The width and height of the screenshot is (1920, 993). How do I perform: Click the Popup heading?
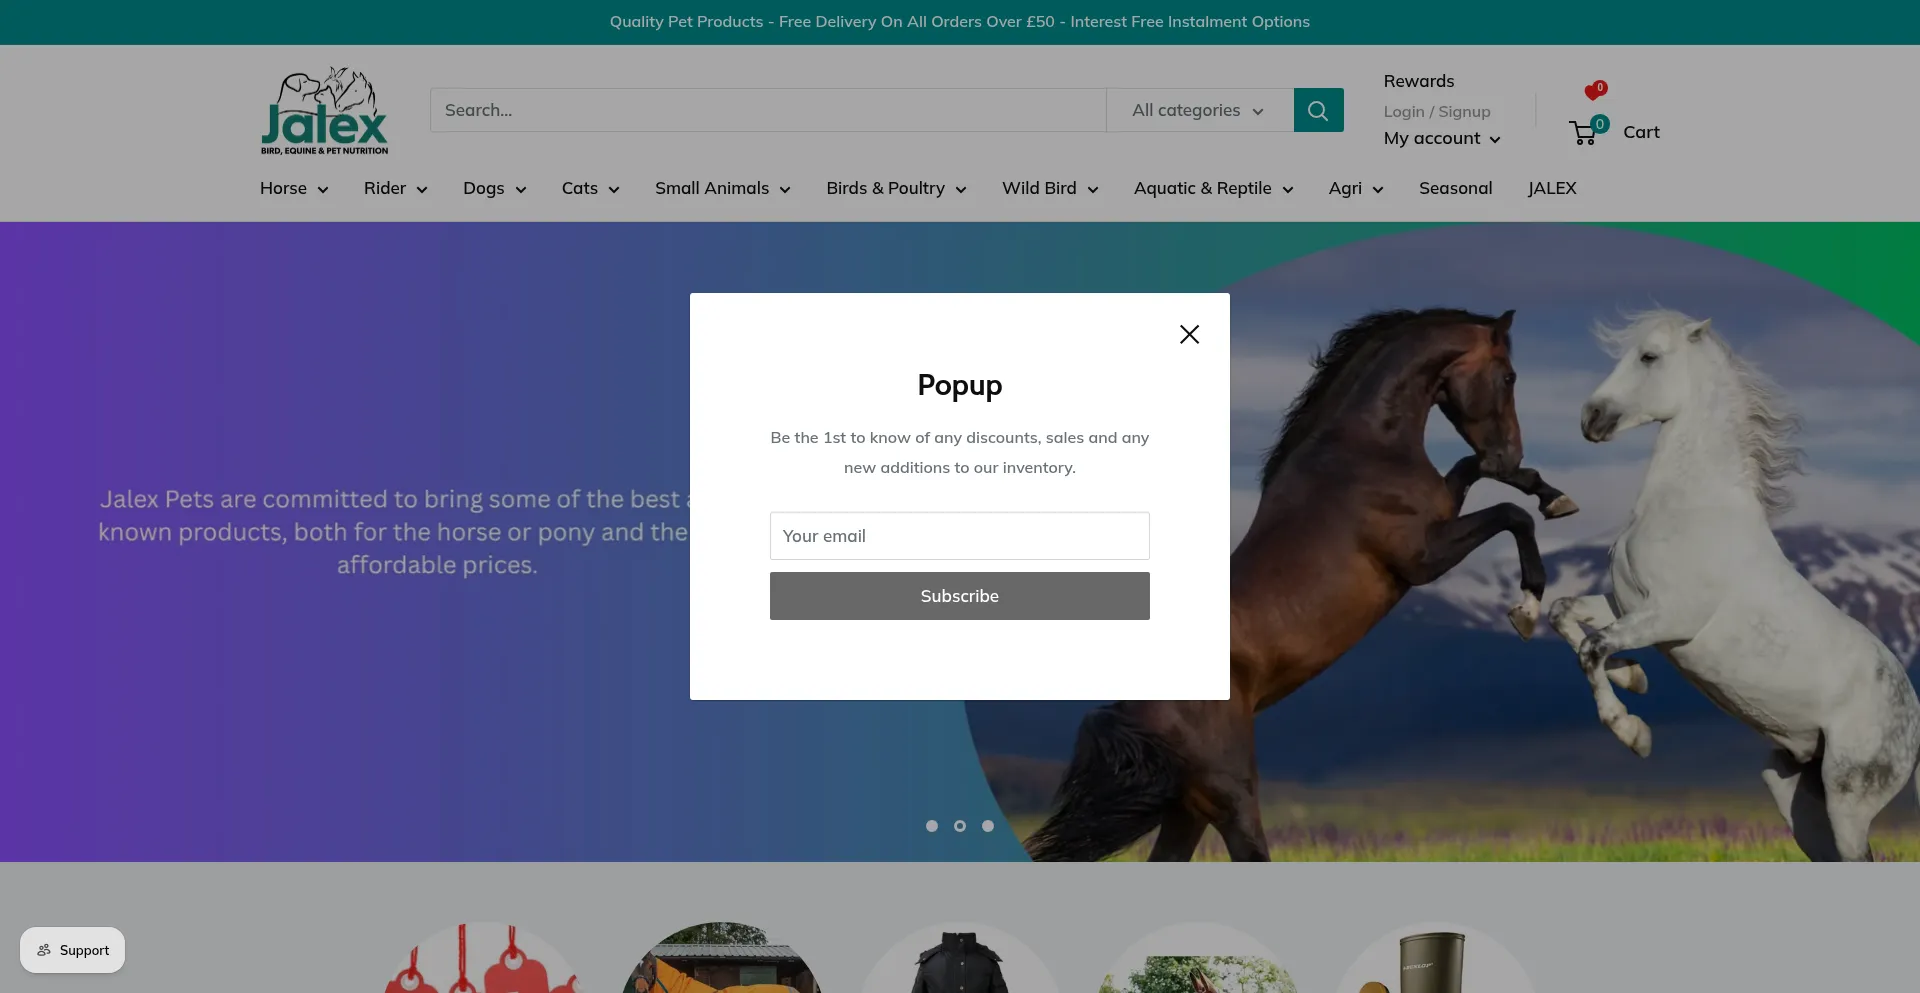960,385
